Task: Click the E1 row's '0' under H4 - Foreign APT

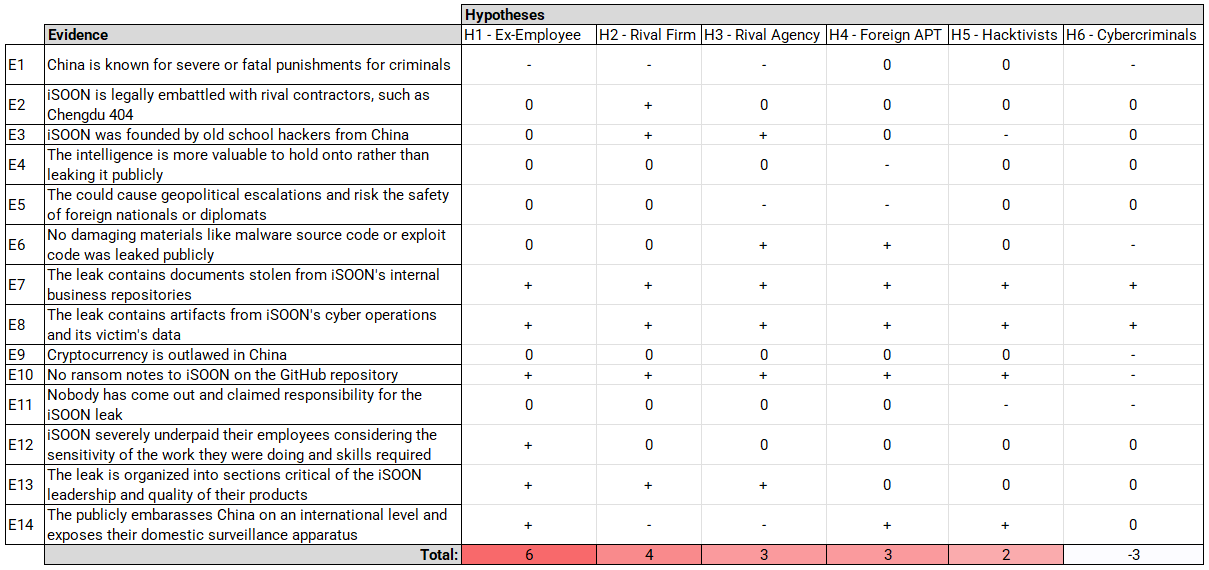Action: coord(887,65)
